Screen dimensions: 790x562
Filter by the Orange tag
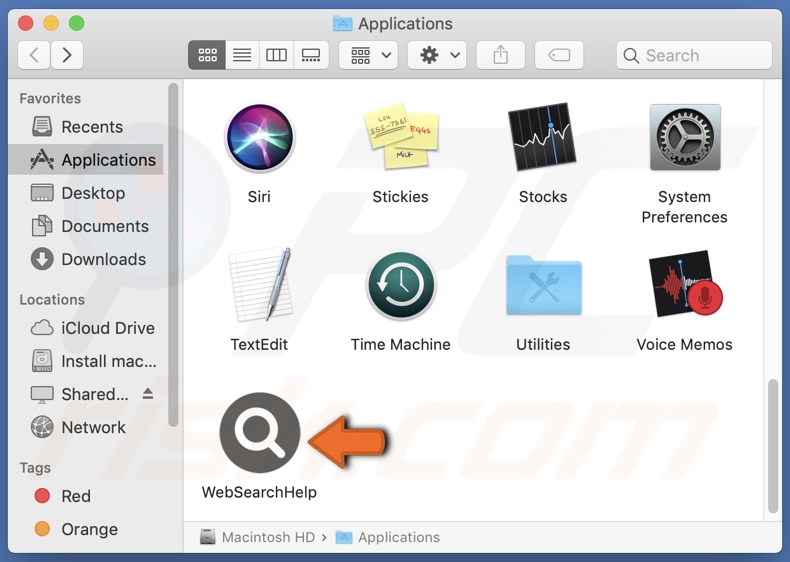point(86,529)
